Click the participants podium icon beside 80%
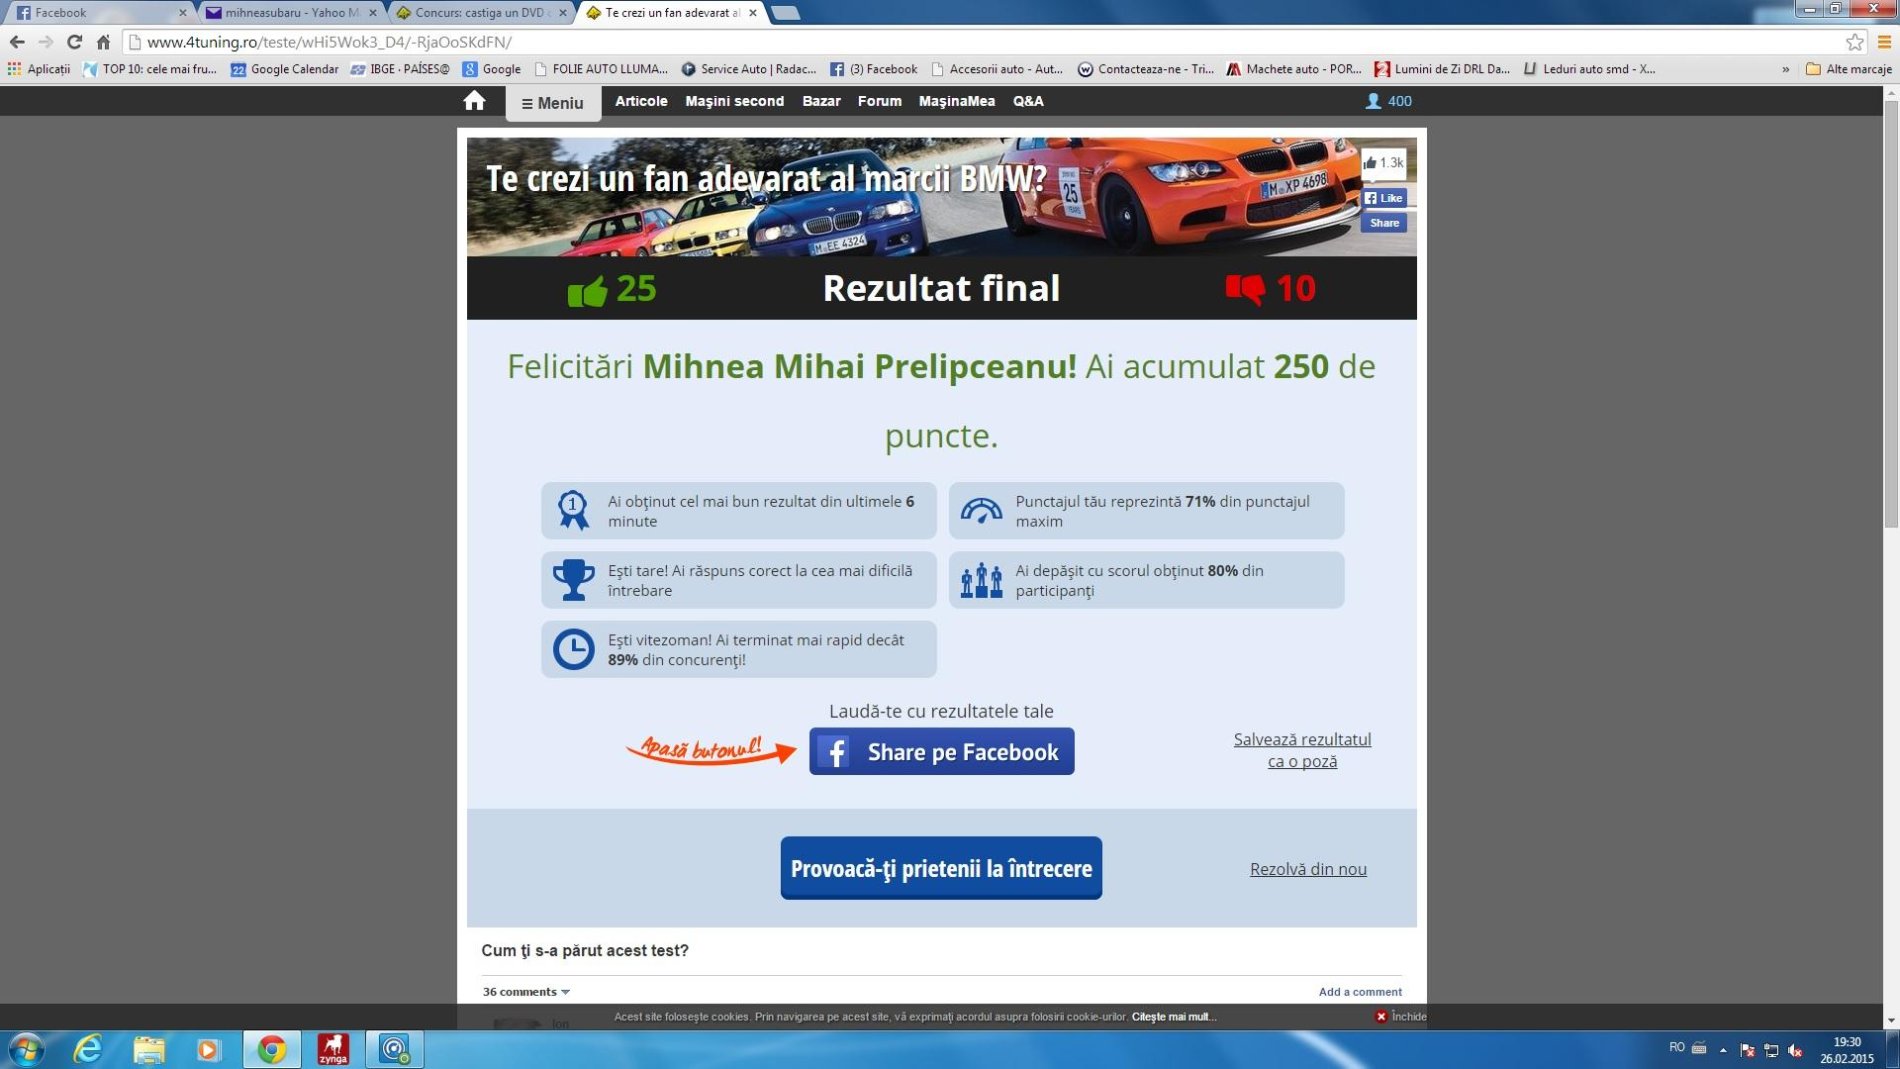The width and height of the screenshot is (1900, 1069). tap(981, 580)
